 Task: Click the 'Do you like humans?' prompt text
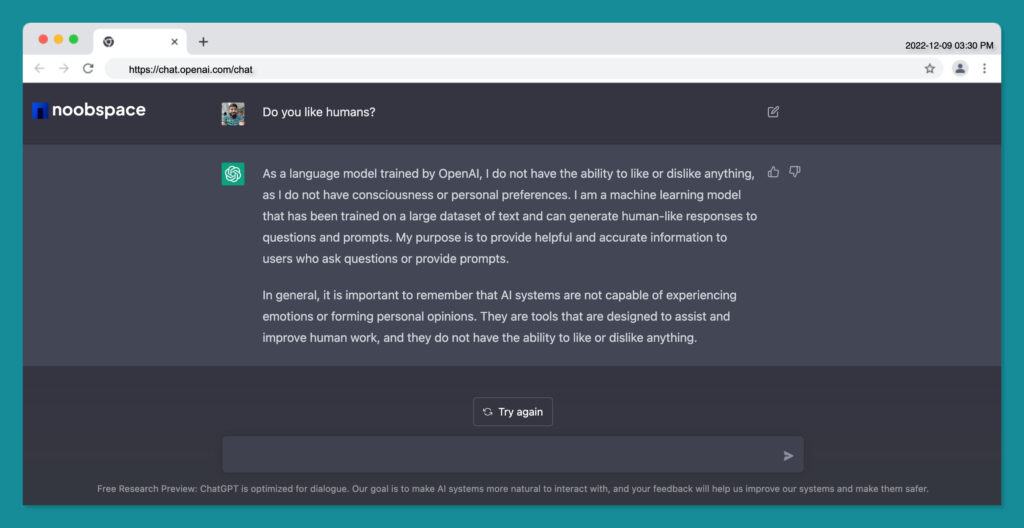(x=319, y=112)
